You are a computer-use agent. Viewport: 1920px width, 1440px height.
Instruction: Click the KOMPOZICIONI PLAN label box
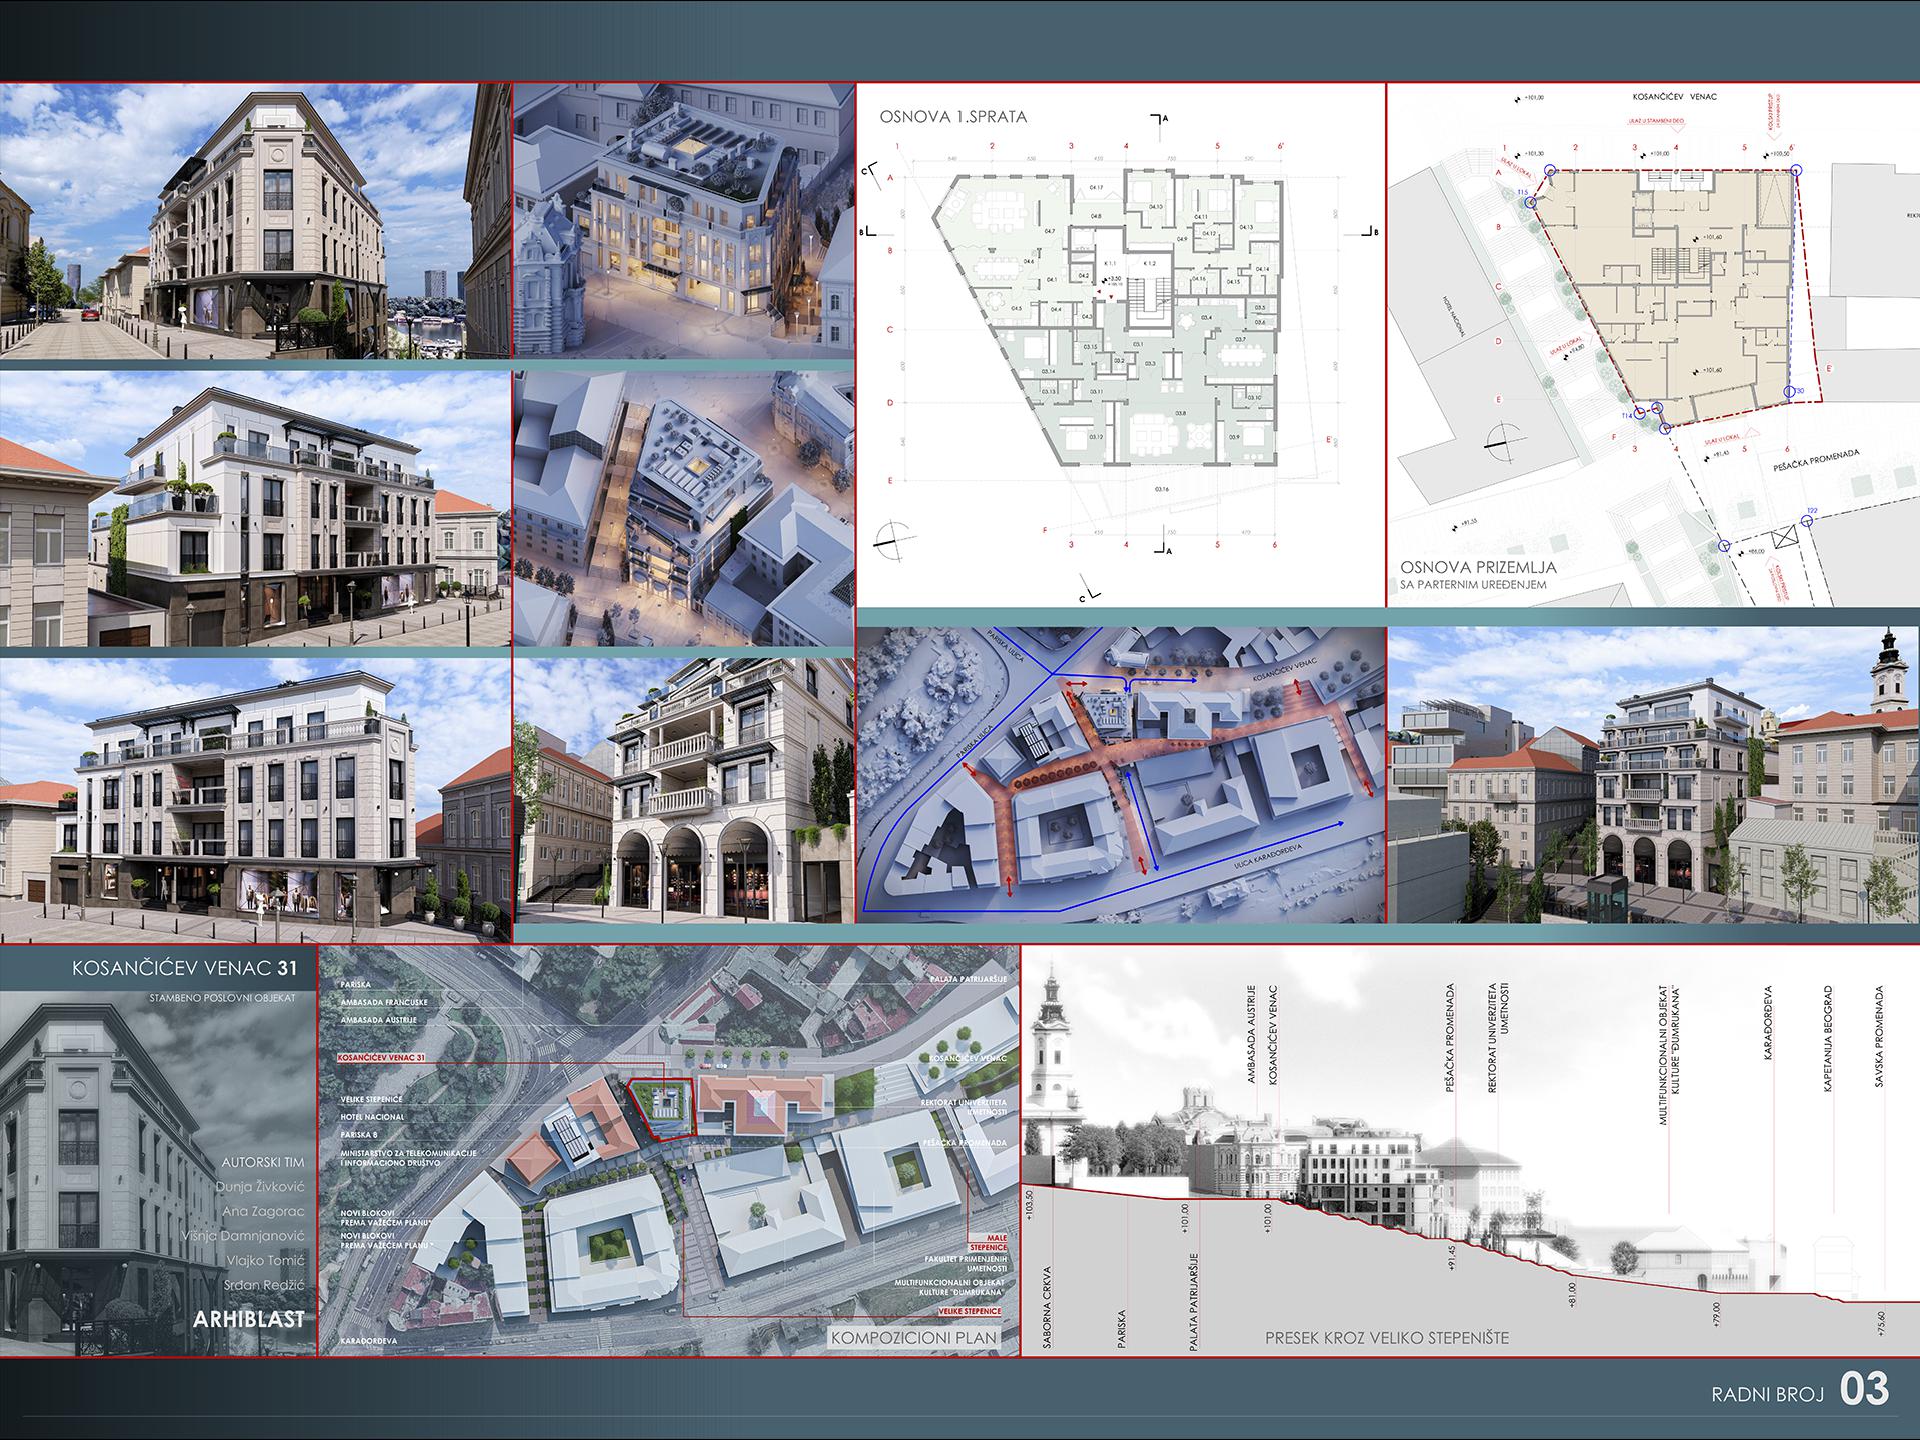pos(916,1337)
